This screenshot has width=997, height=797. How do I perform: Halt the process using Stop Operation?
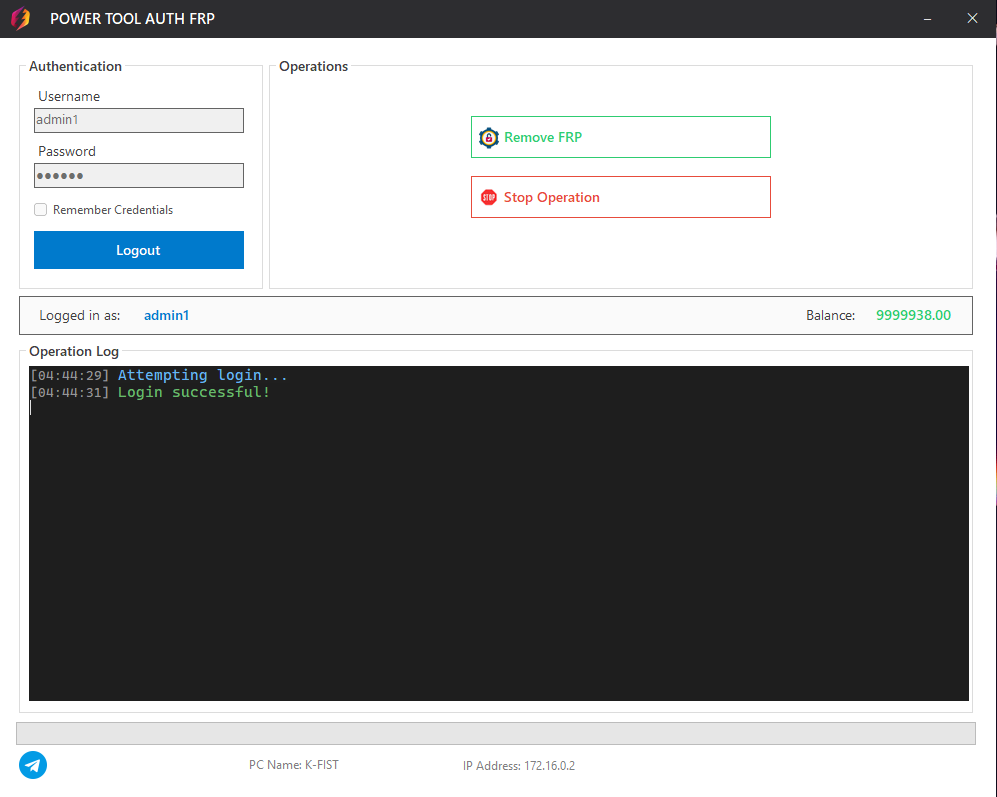[620, 197]
